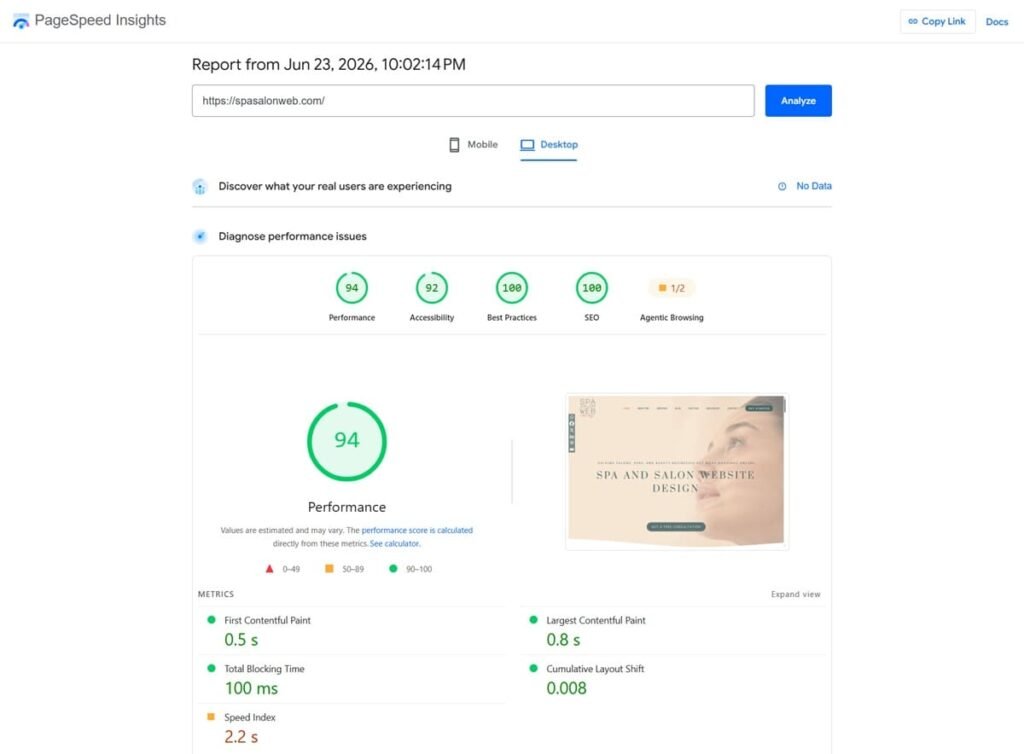This screenshot has width=1024, height=754.
Task: Click the report date 'Jun 23, 2026' text
Action: point(329,64)
